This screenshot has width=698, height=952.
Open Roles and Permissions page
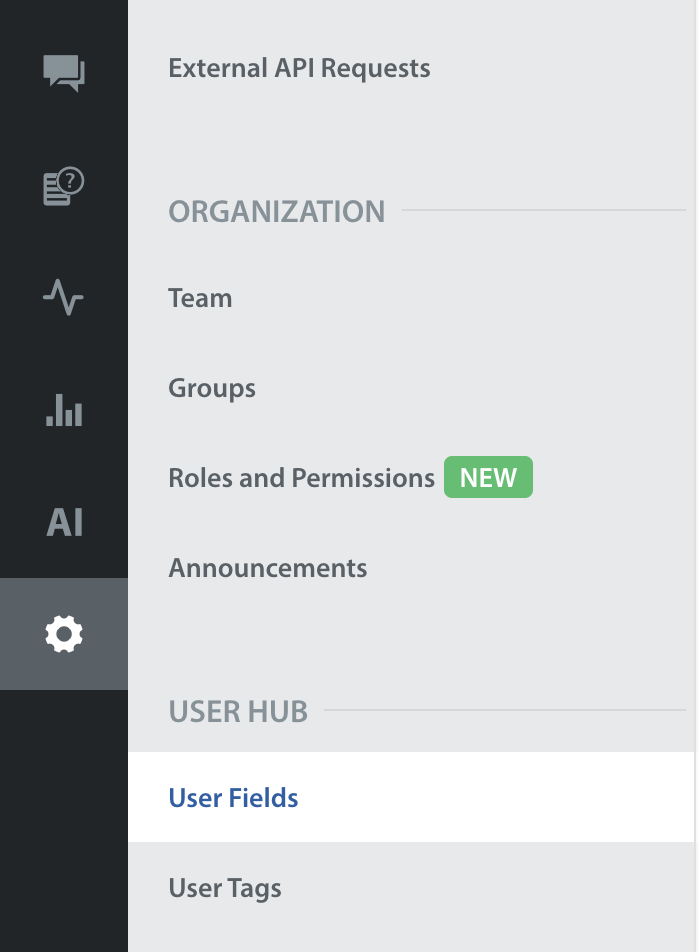point(301,478)
